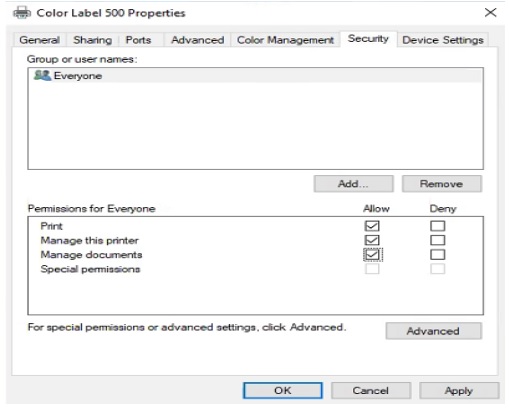Open the Advanced tab
The width and height of the screenshot is (509, 413).
tap(197, 40)
